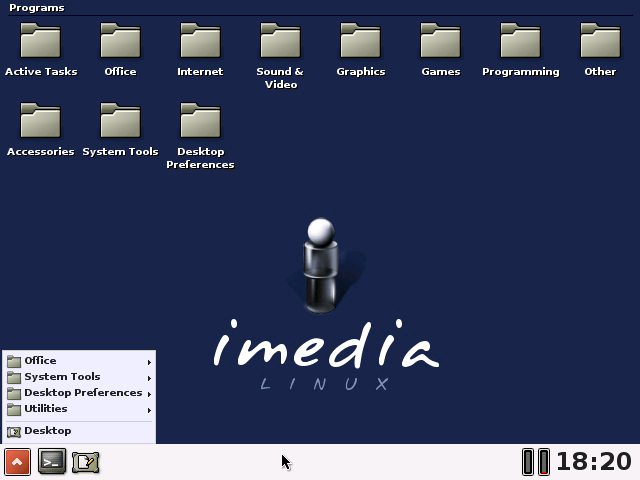Open the Graphics folder icon

click(360, 42)
